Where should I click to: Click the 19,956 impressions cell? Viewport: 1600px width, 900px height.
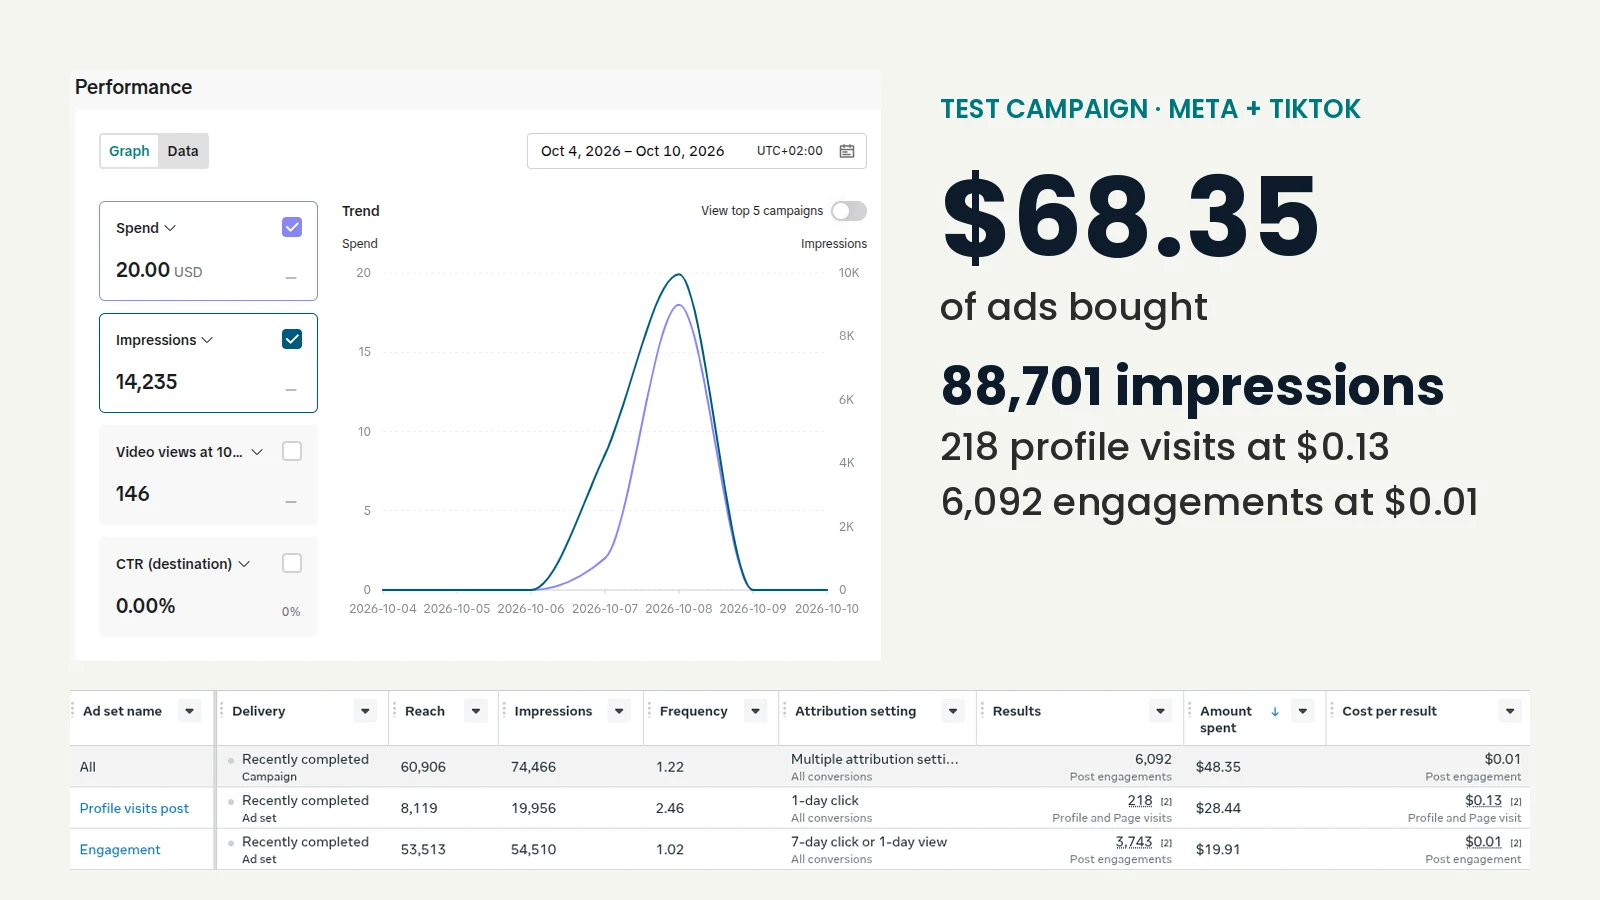coord(534,808)
